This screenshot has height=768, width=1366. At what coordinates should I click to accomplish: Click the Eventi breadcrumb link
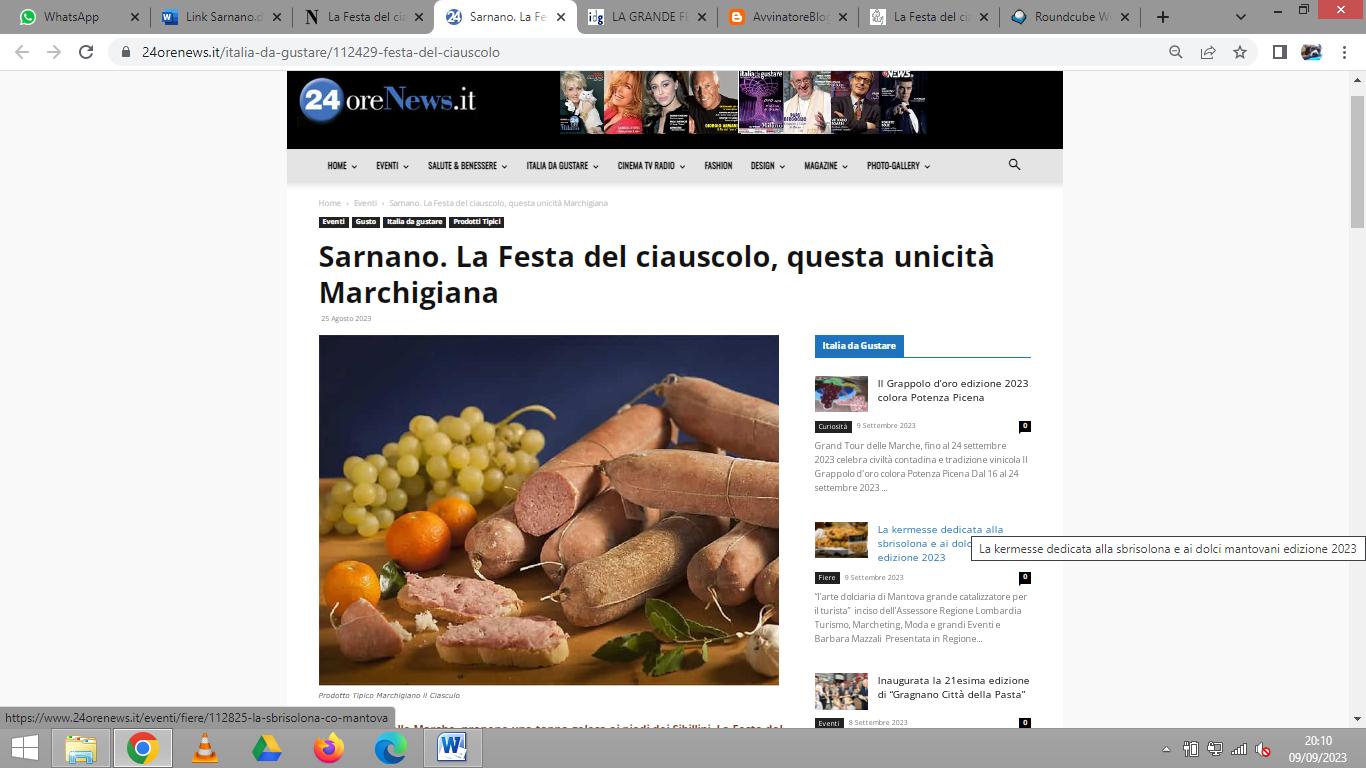coord(365,203)
